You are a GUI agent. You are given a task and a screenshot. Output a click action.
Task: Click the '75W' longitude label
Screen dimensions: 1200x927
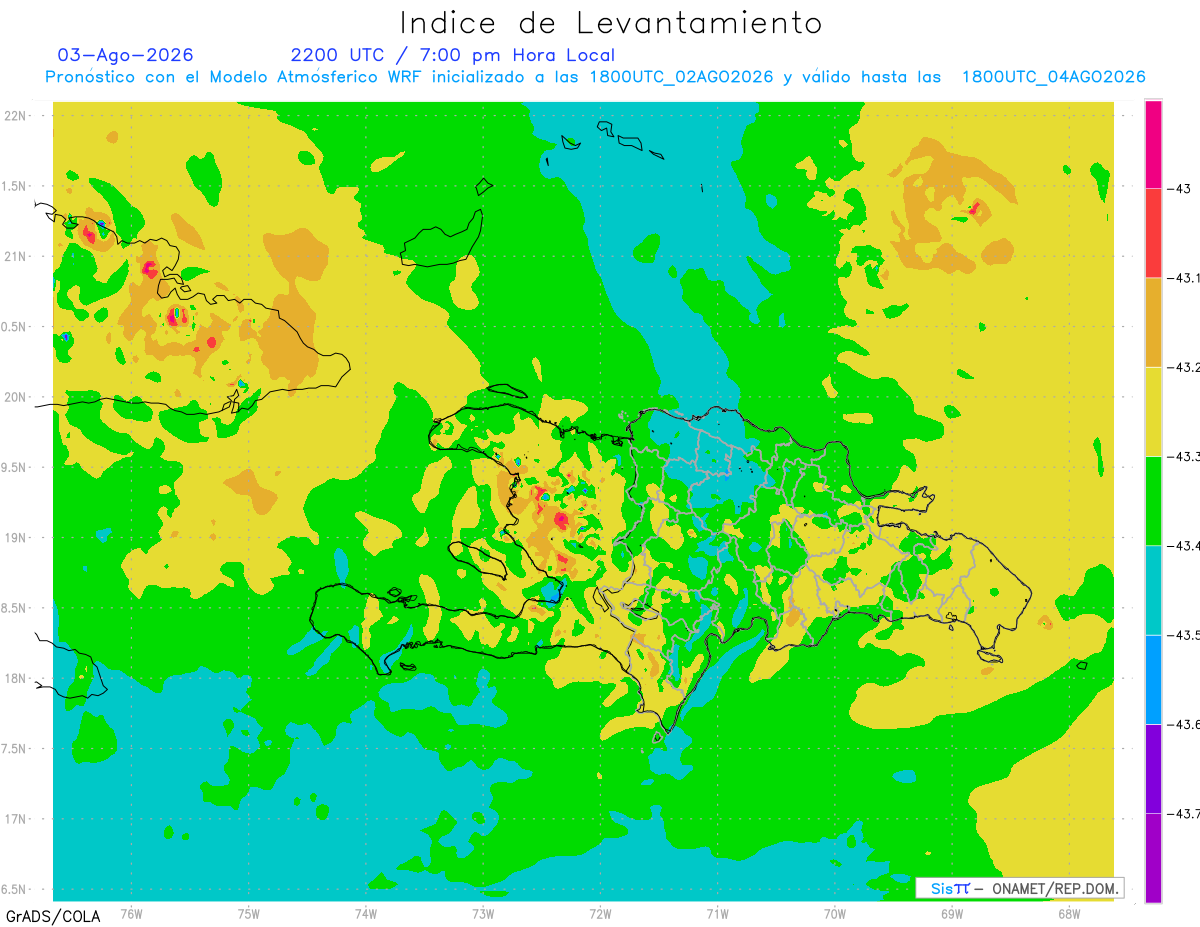click(249, 913)
